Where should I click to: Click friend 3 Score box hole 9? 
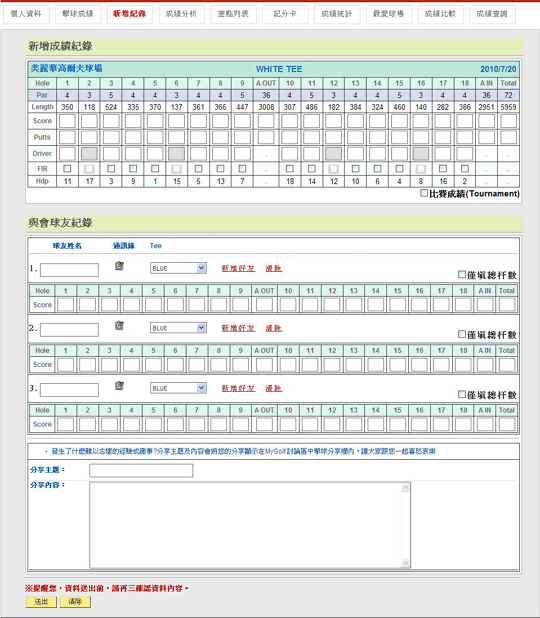coord(240,424)
